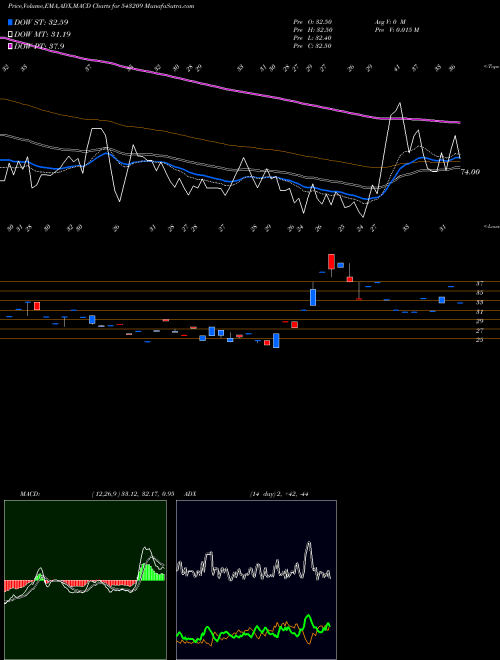Click the DOW MT: 31.19 label
The image size is (500, 660).
click(x=43, y=35)
